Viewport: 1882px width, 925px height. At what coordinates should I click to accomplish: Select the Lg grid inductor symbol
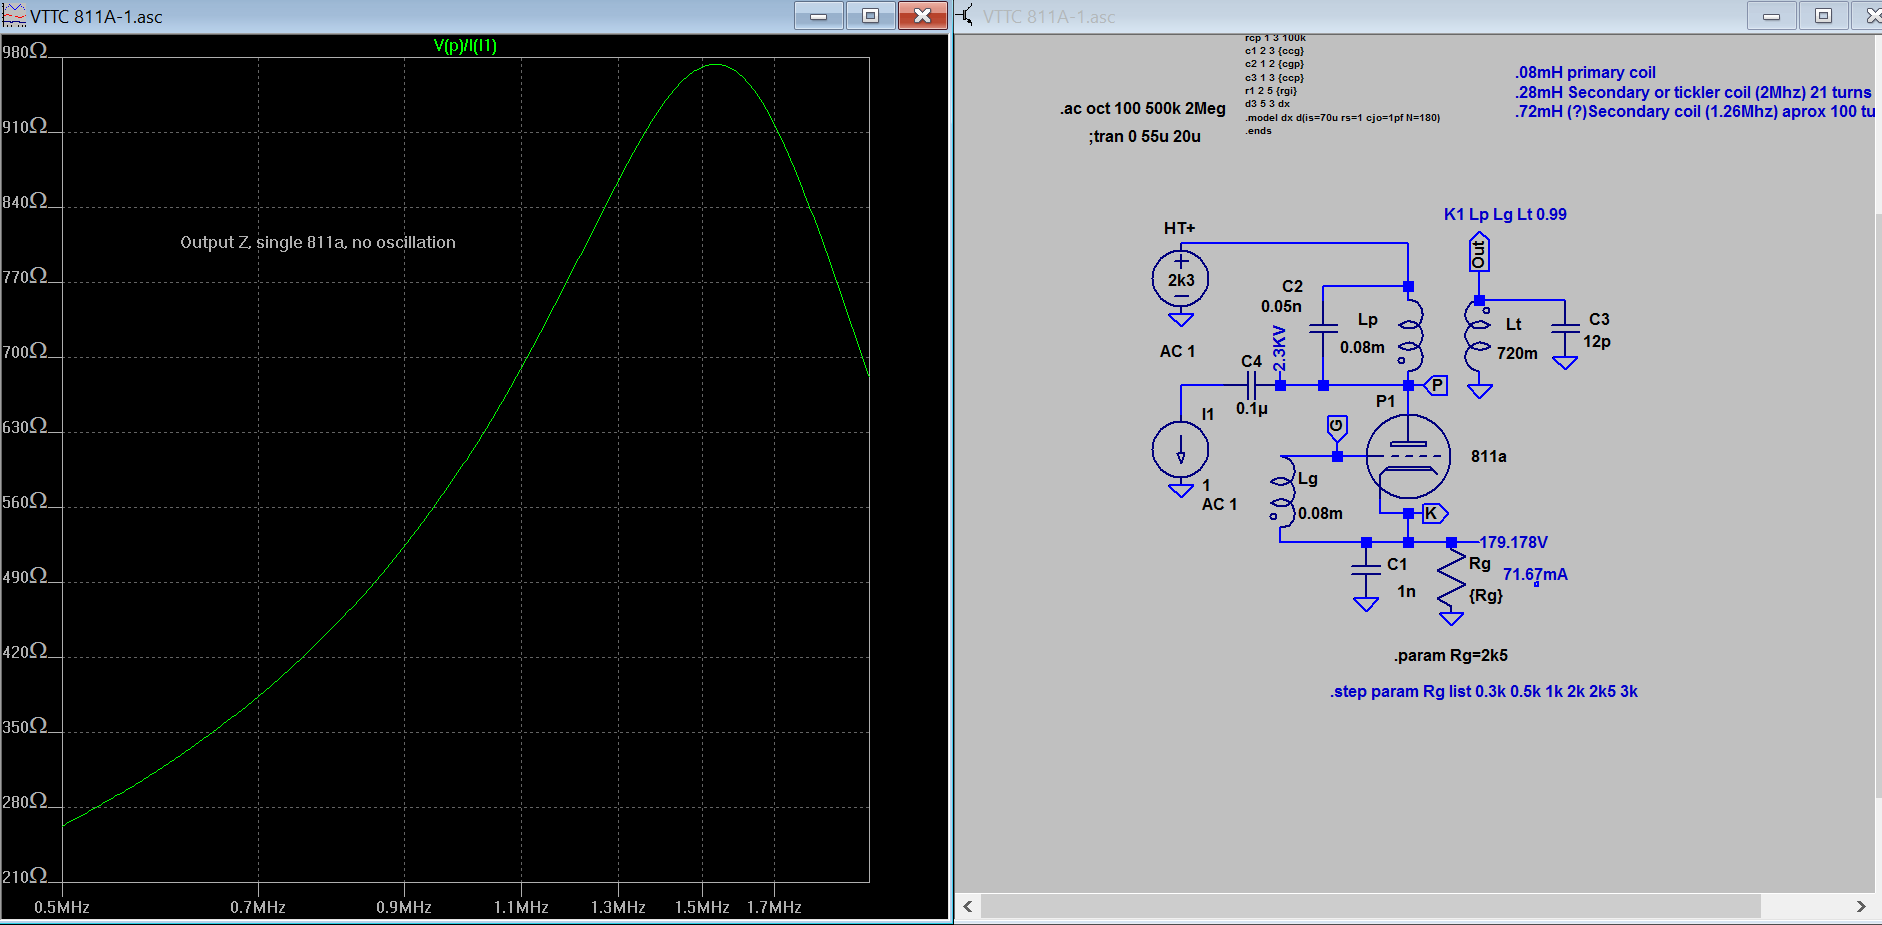pyautogui.click(x=1282, y=493)
